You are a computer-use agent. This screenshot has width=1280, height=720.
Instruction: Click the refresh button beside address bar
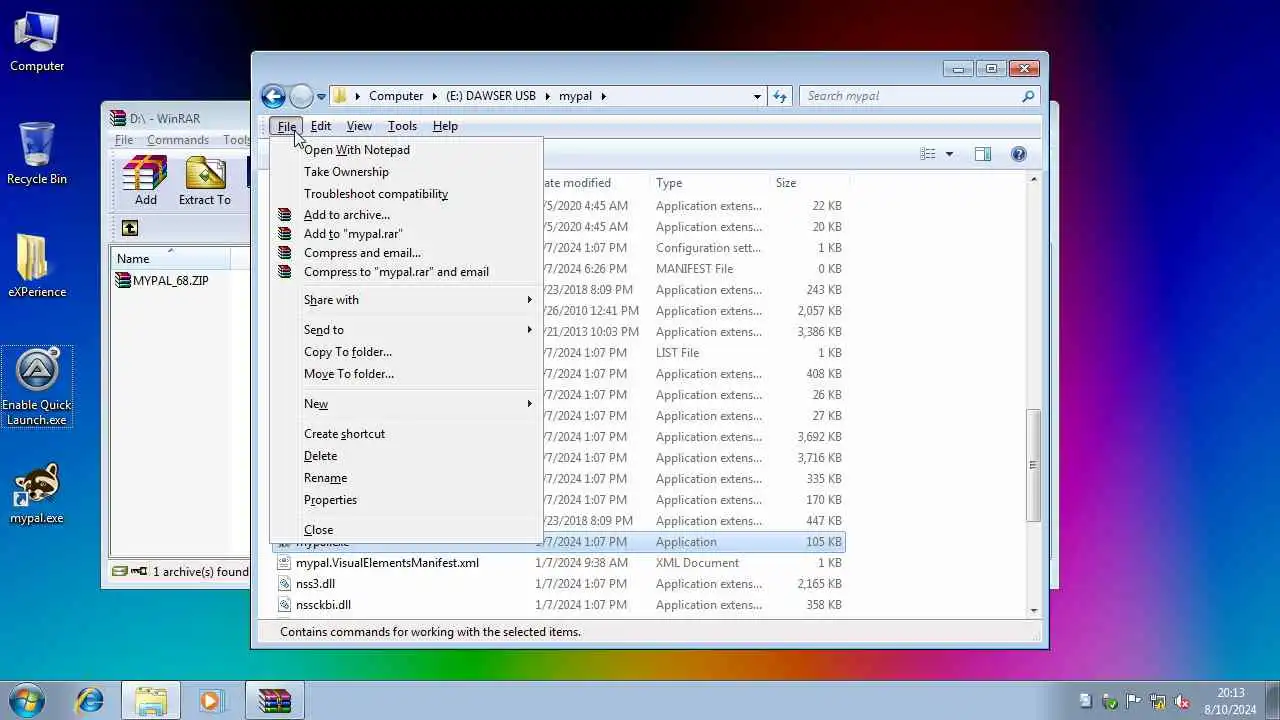pyautogui.click(x=780, y=96)
